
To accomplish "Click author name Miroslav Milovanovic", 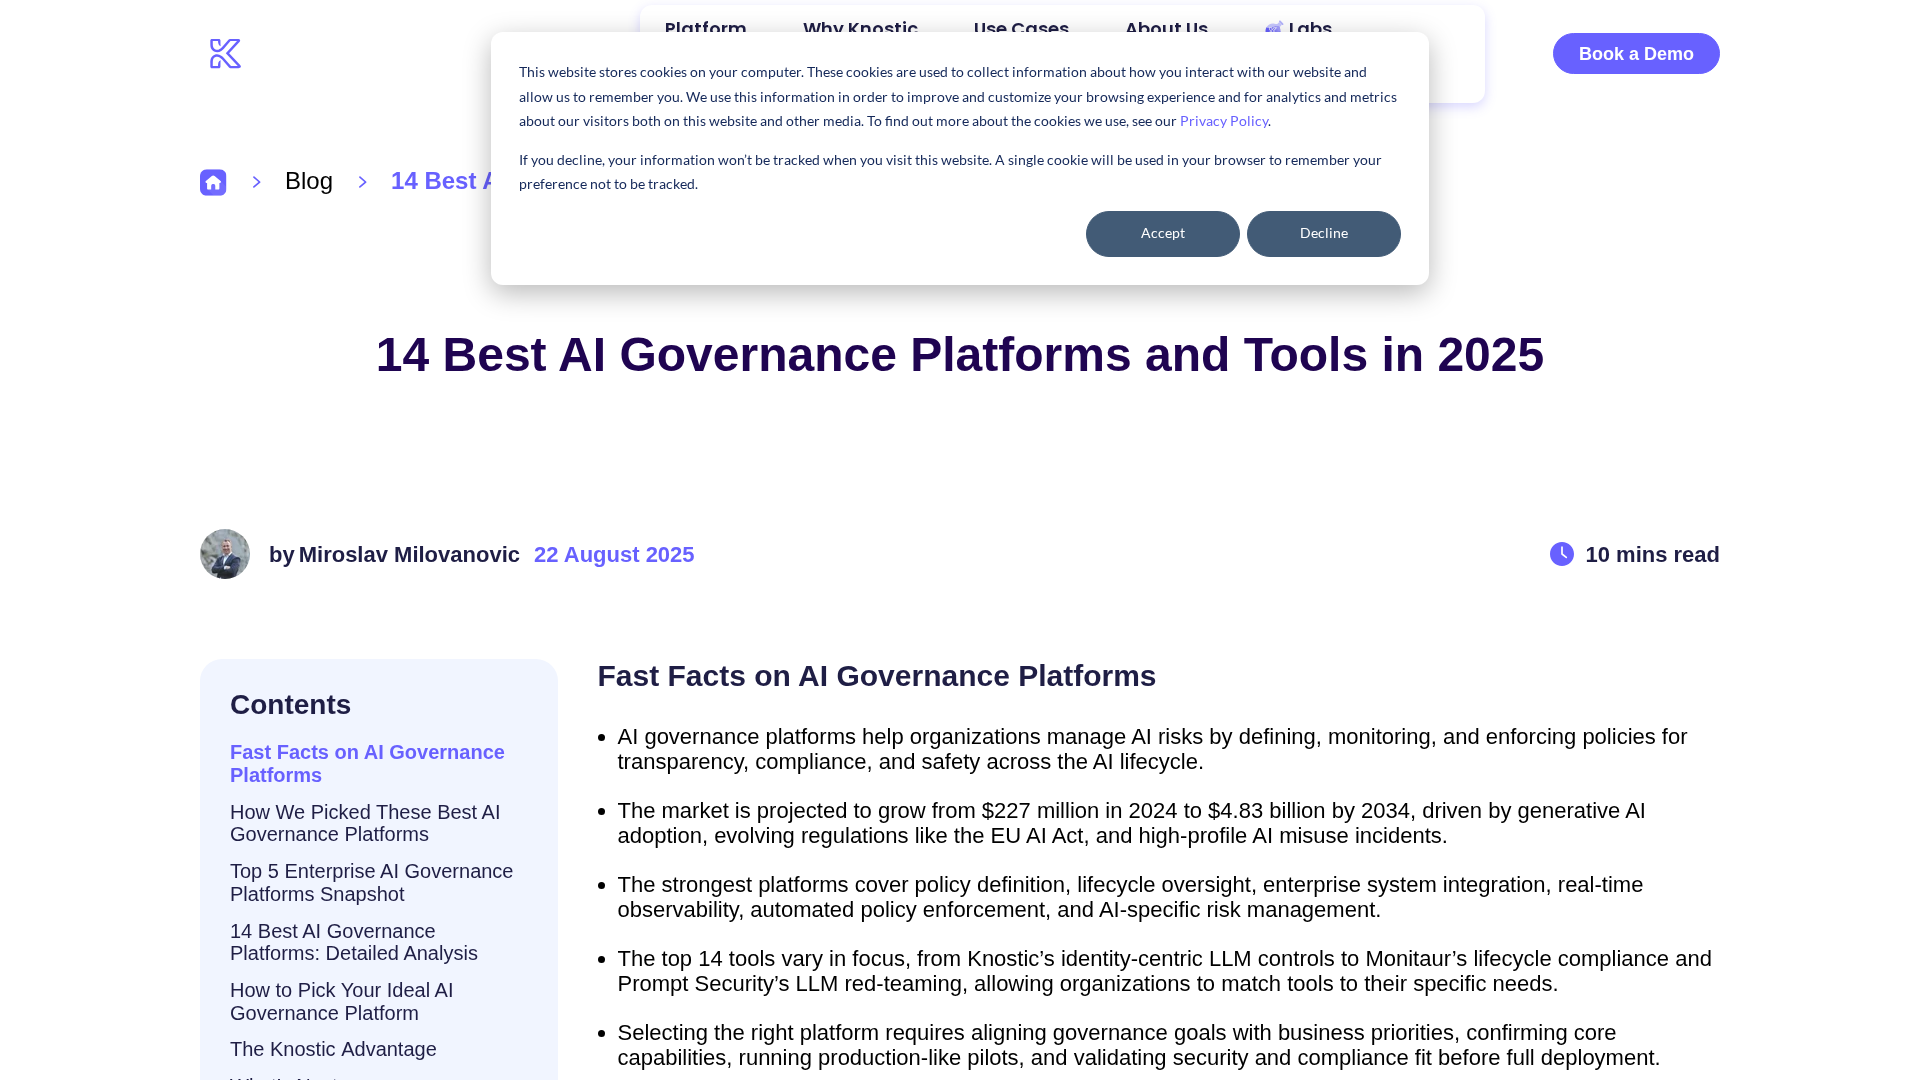I will click(x=408, y=555).
